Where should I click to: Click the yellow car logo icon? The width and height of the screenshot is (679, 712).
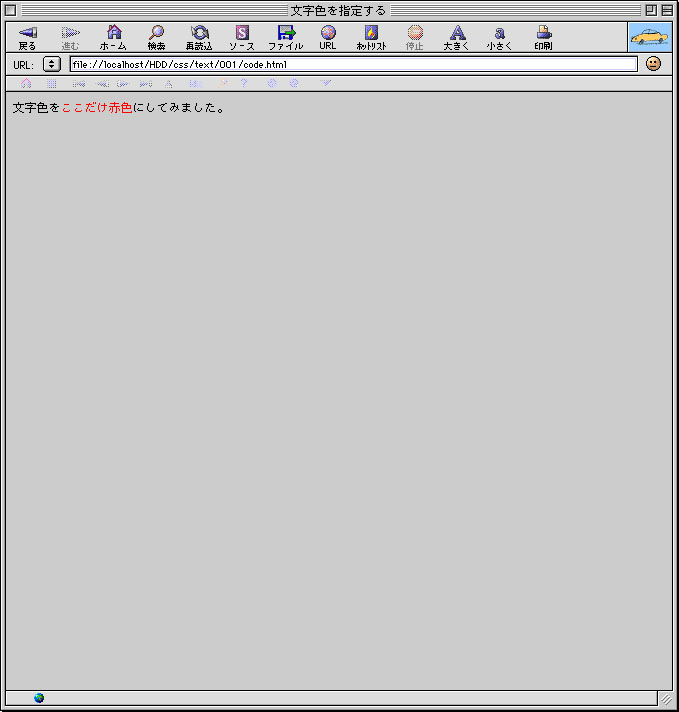coord(650,37)
